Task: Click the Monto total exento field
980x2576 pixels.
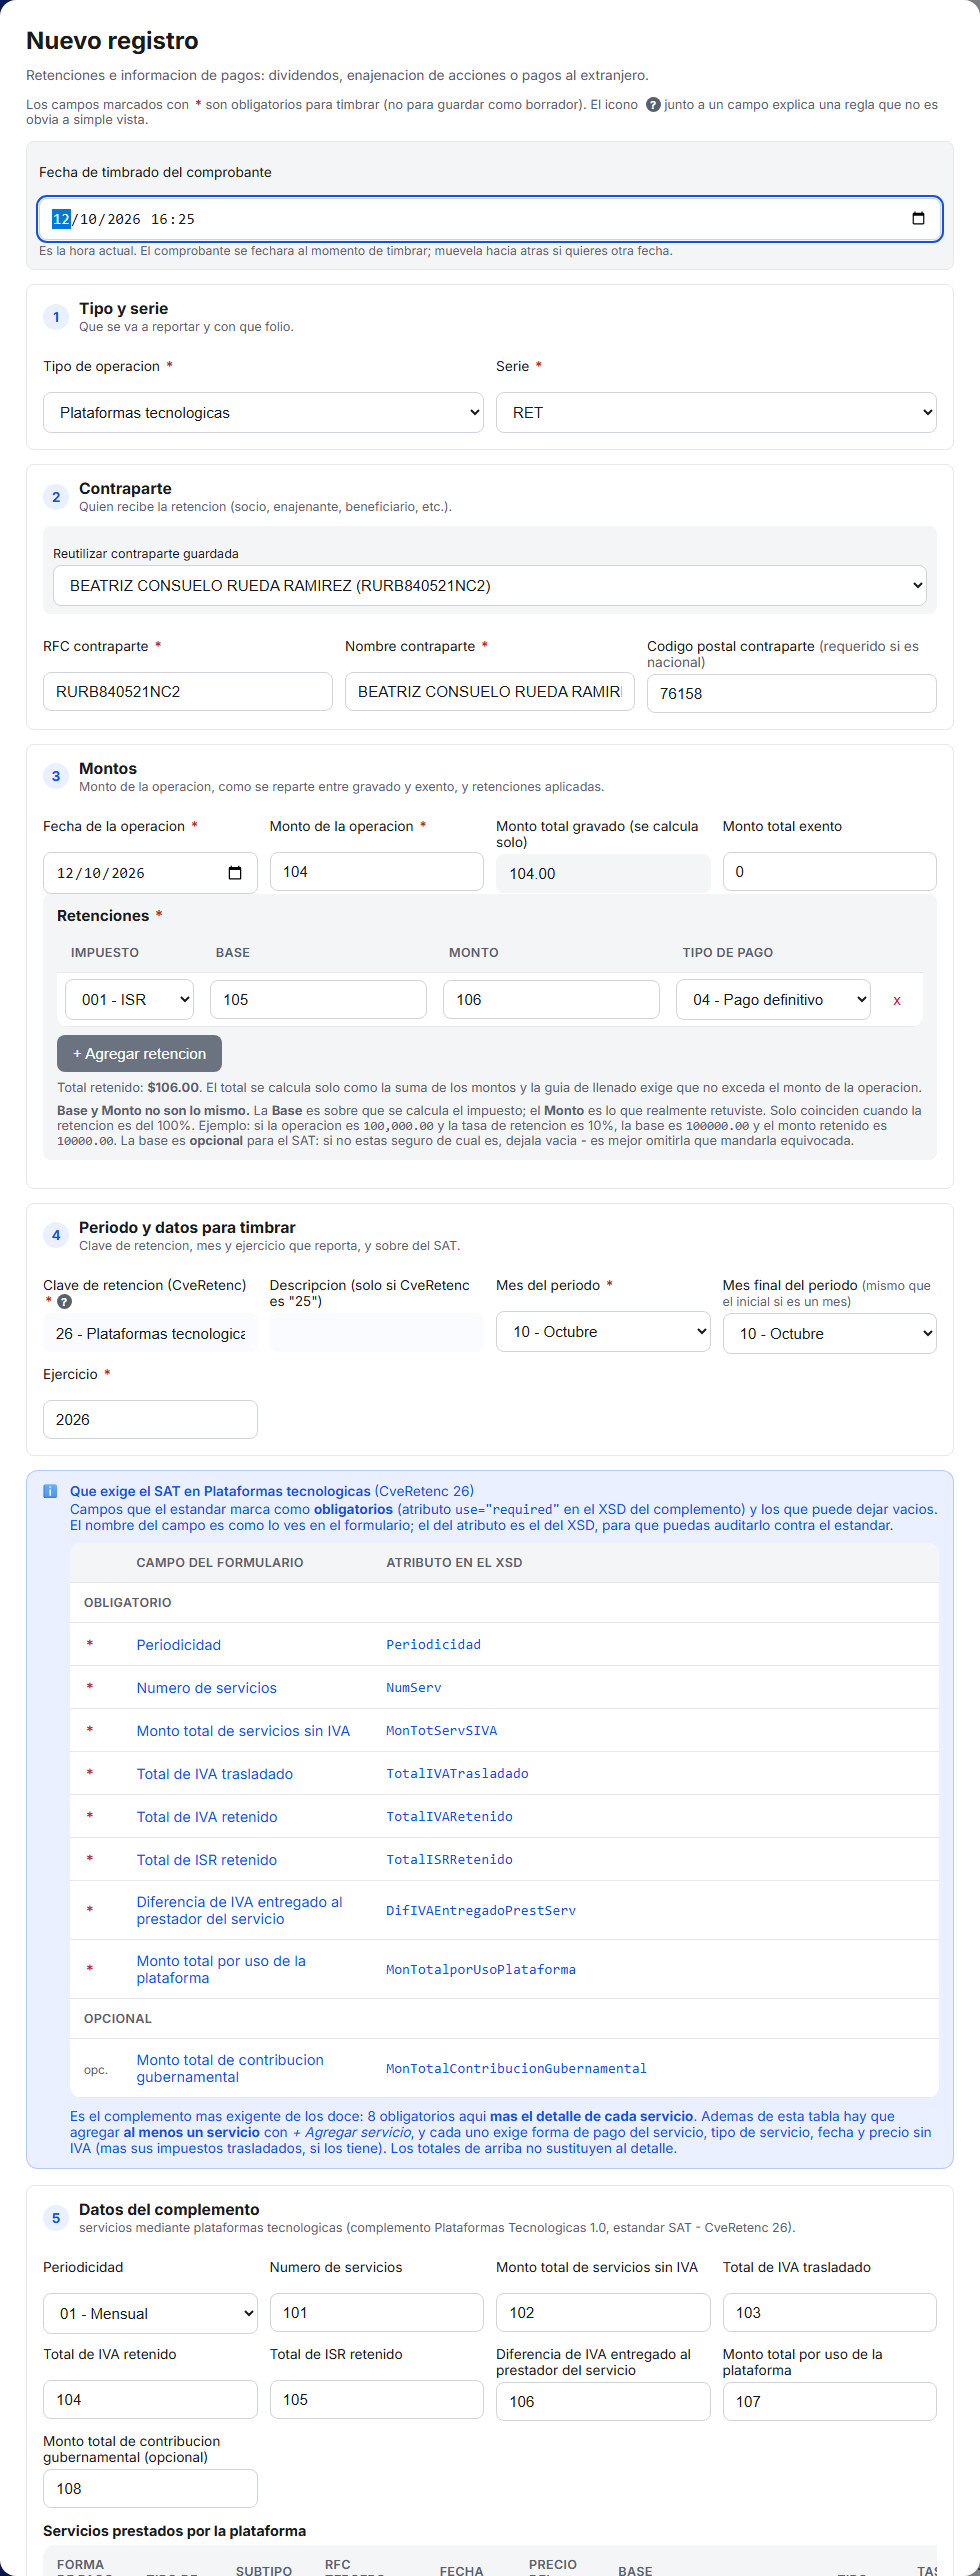Action: pyautogui.click(x=830, y=872)
